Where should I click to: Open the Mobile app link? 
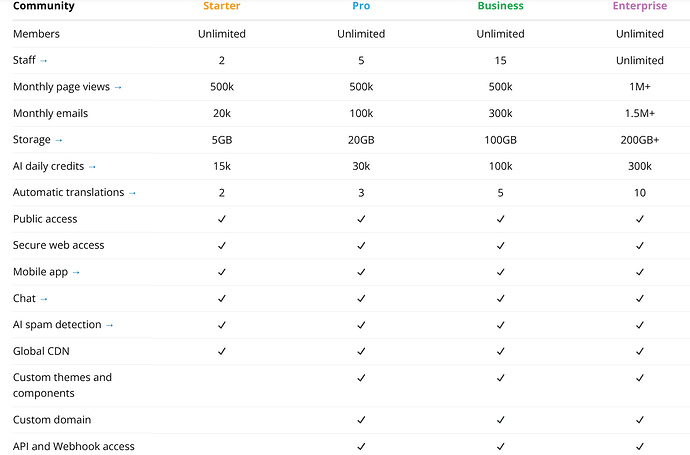(x=40, y=272)
